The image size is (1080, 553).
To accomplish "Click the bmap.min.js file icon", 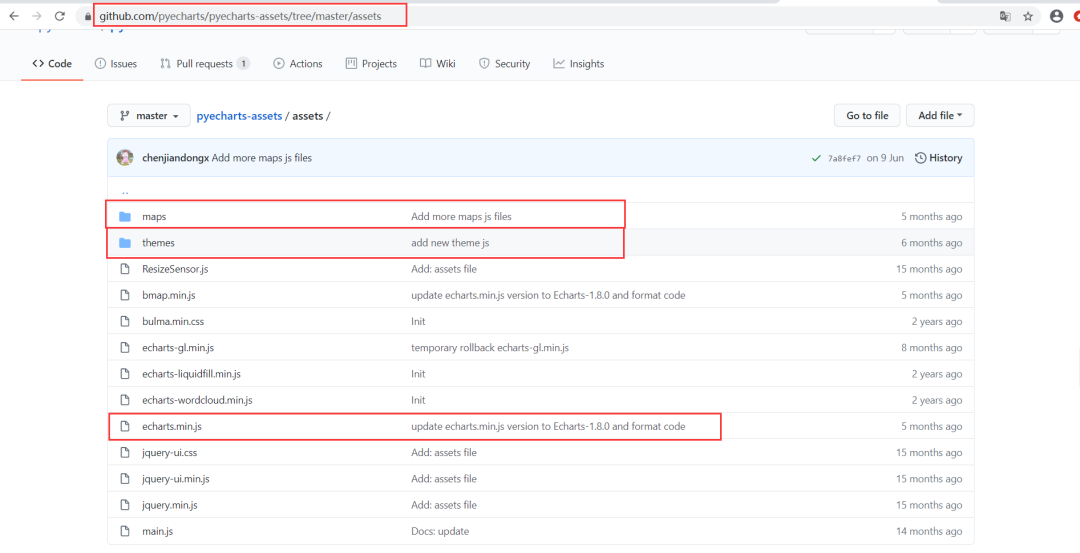I will click(x=125, y=295).
